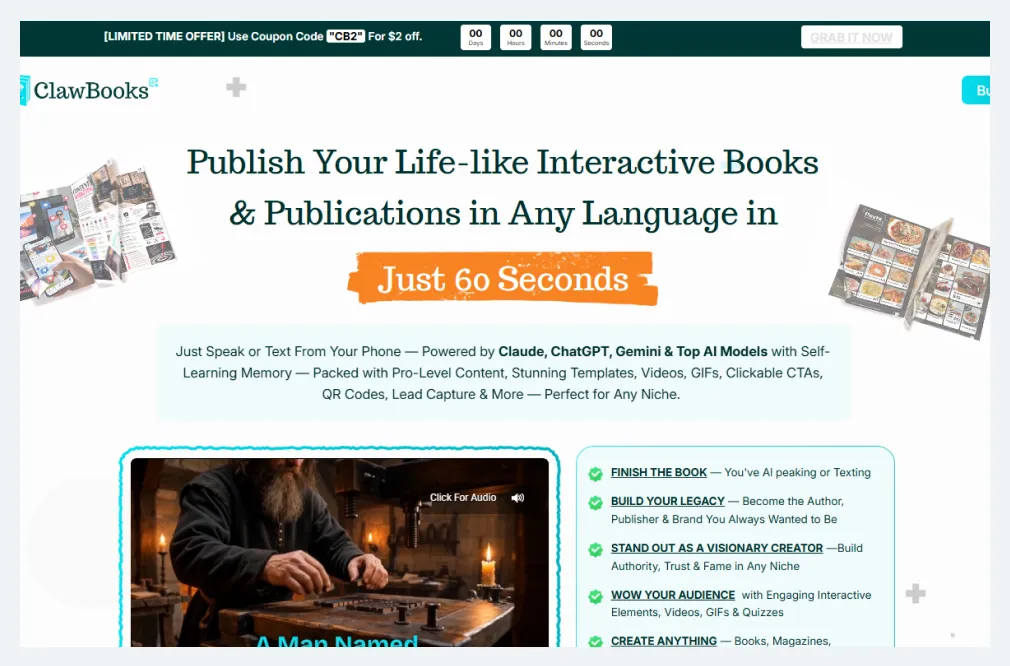Click 'Claude, ChatGPT, Gemini & Top AI Models' text

pos(633,352)
